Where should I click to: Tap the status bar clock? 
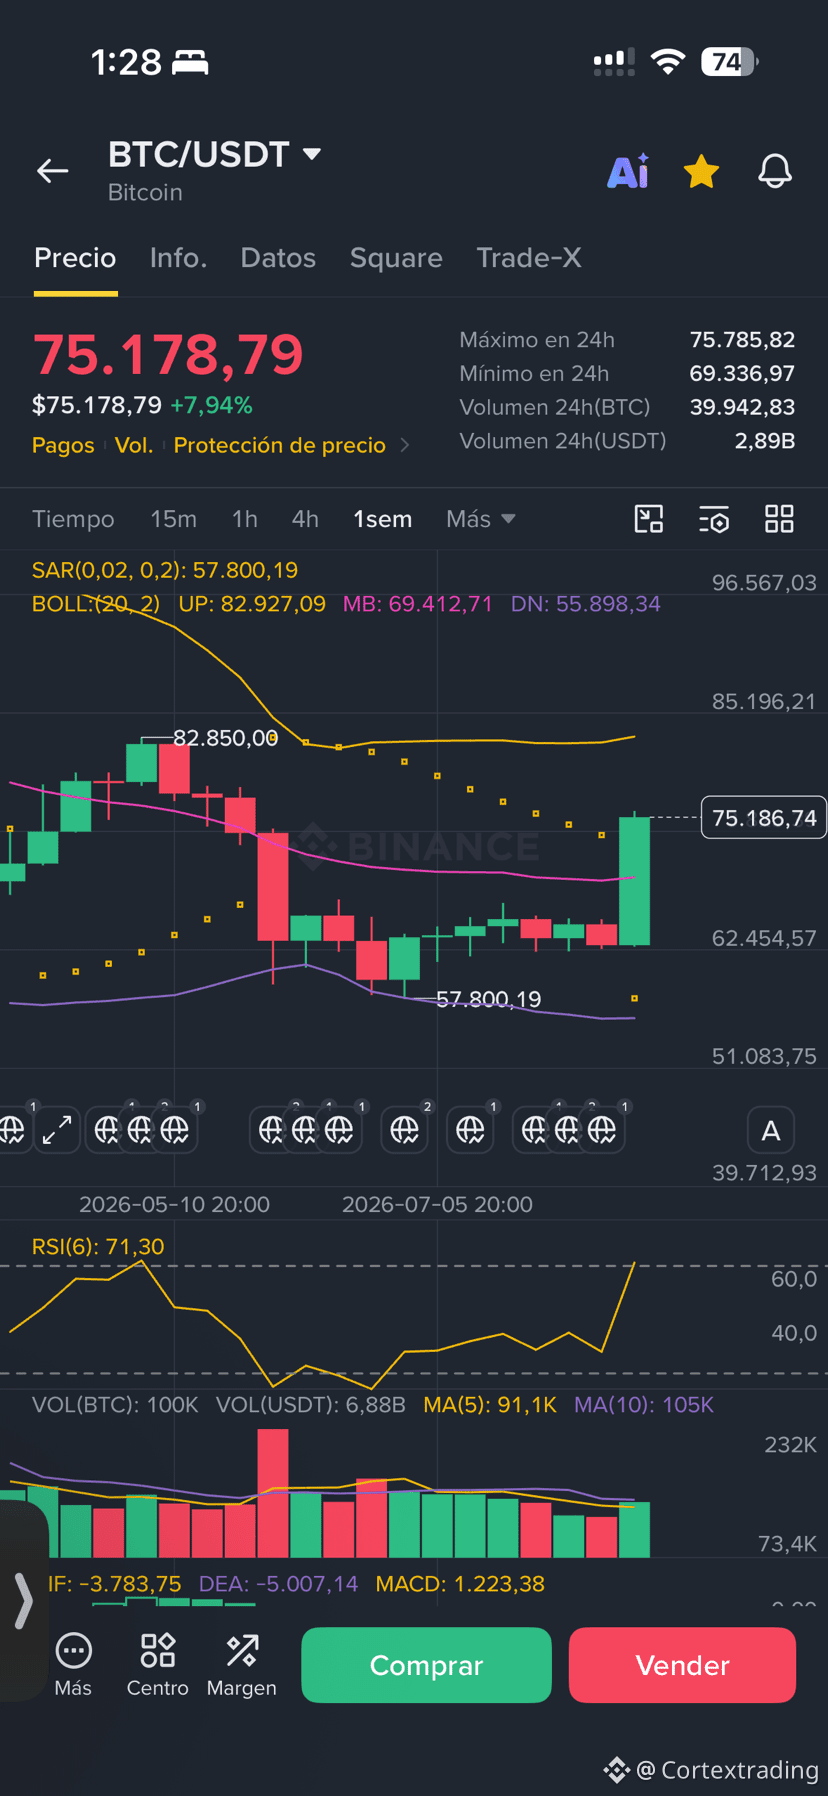click(126, 62)
